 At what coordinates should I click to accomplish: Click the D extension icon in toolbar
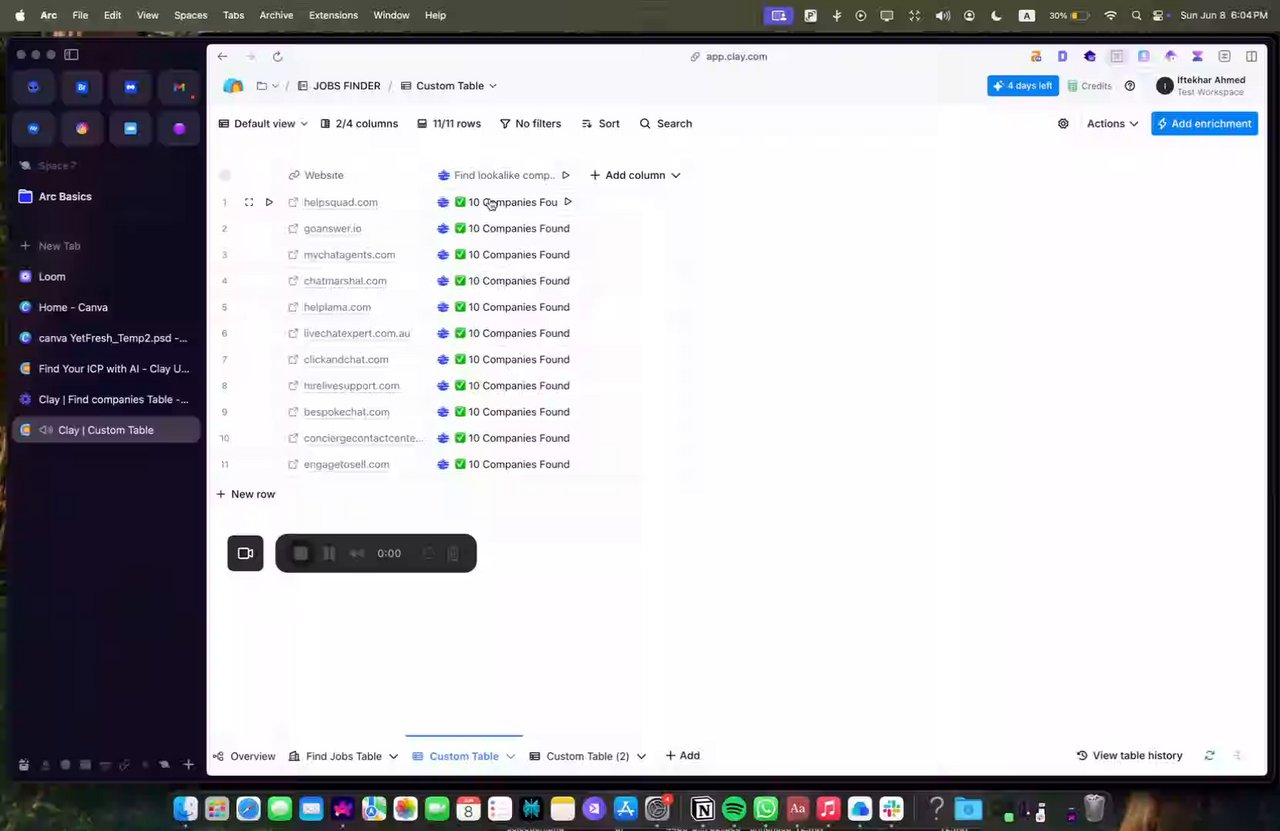pos(1063,57)
